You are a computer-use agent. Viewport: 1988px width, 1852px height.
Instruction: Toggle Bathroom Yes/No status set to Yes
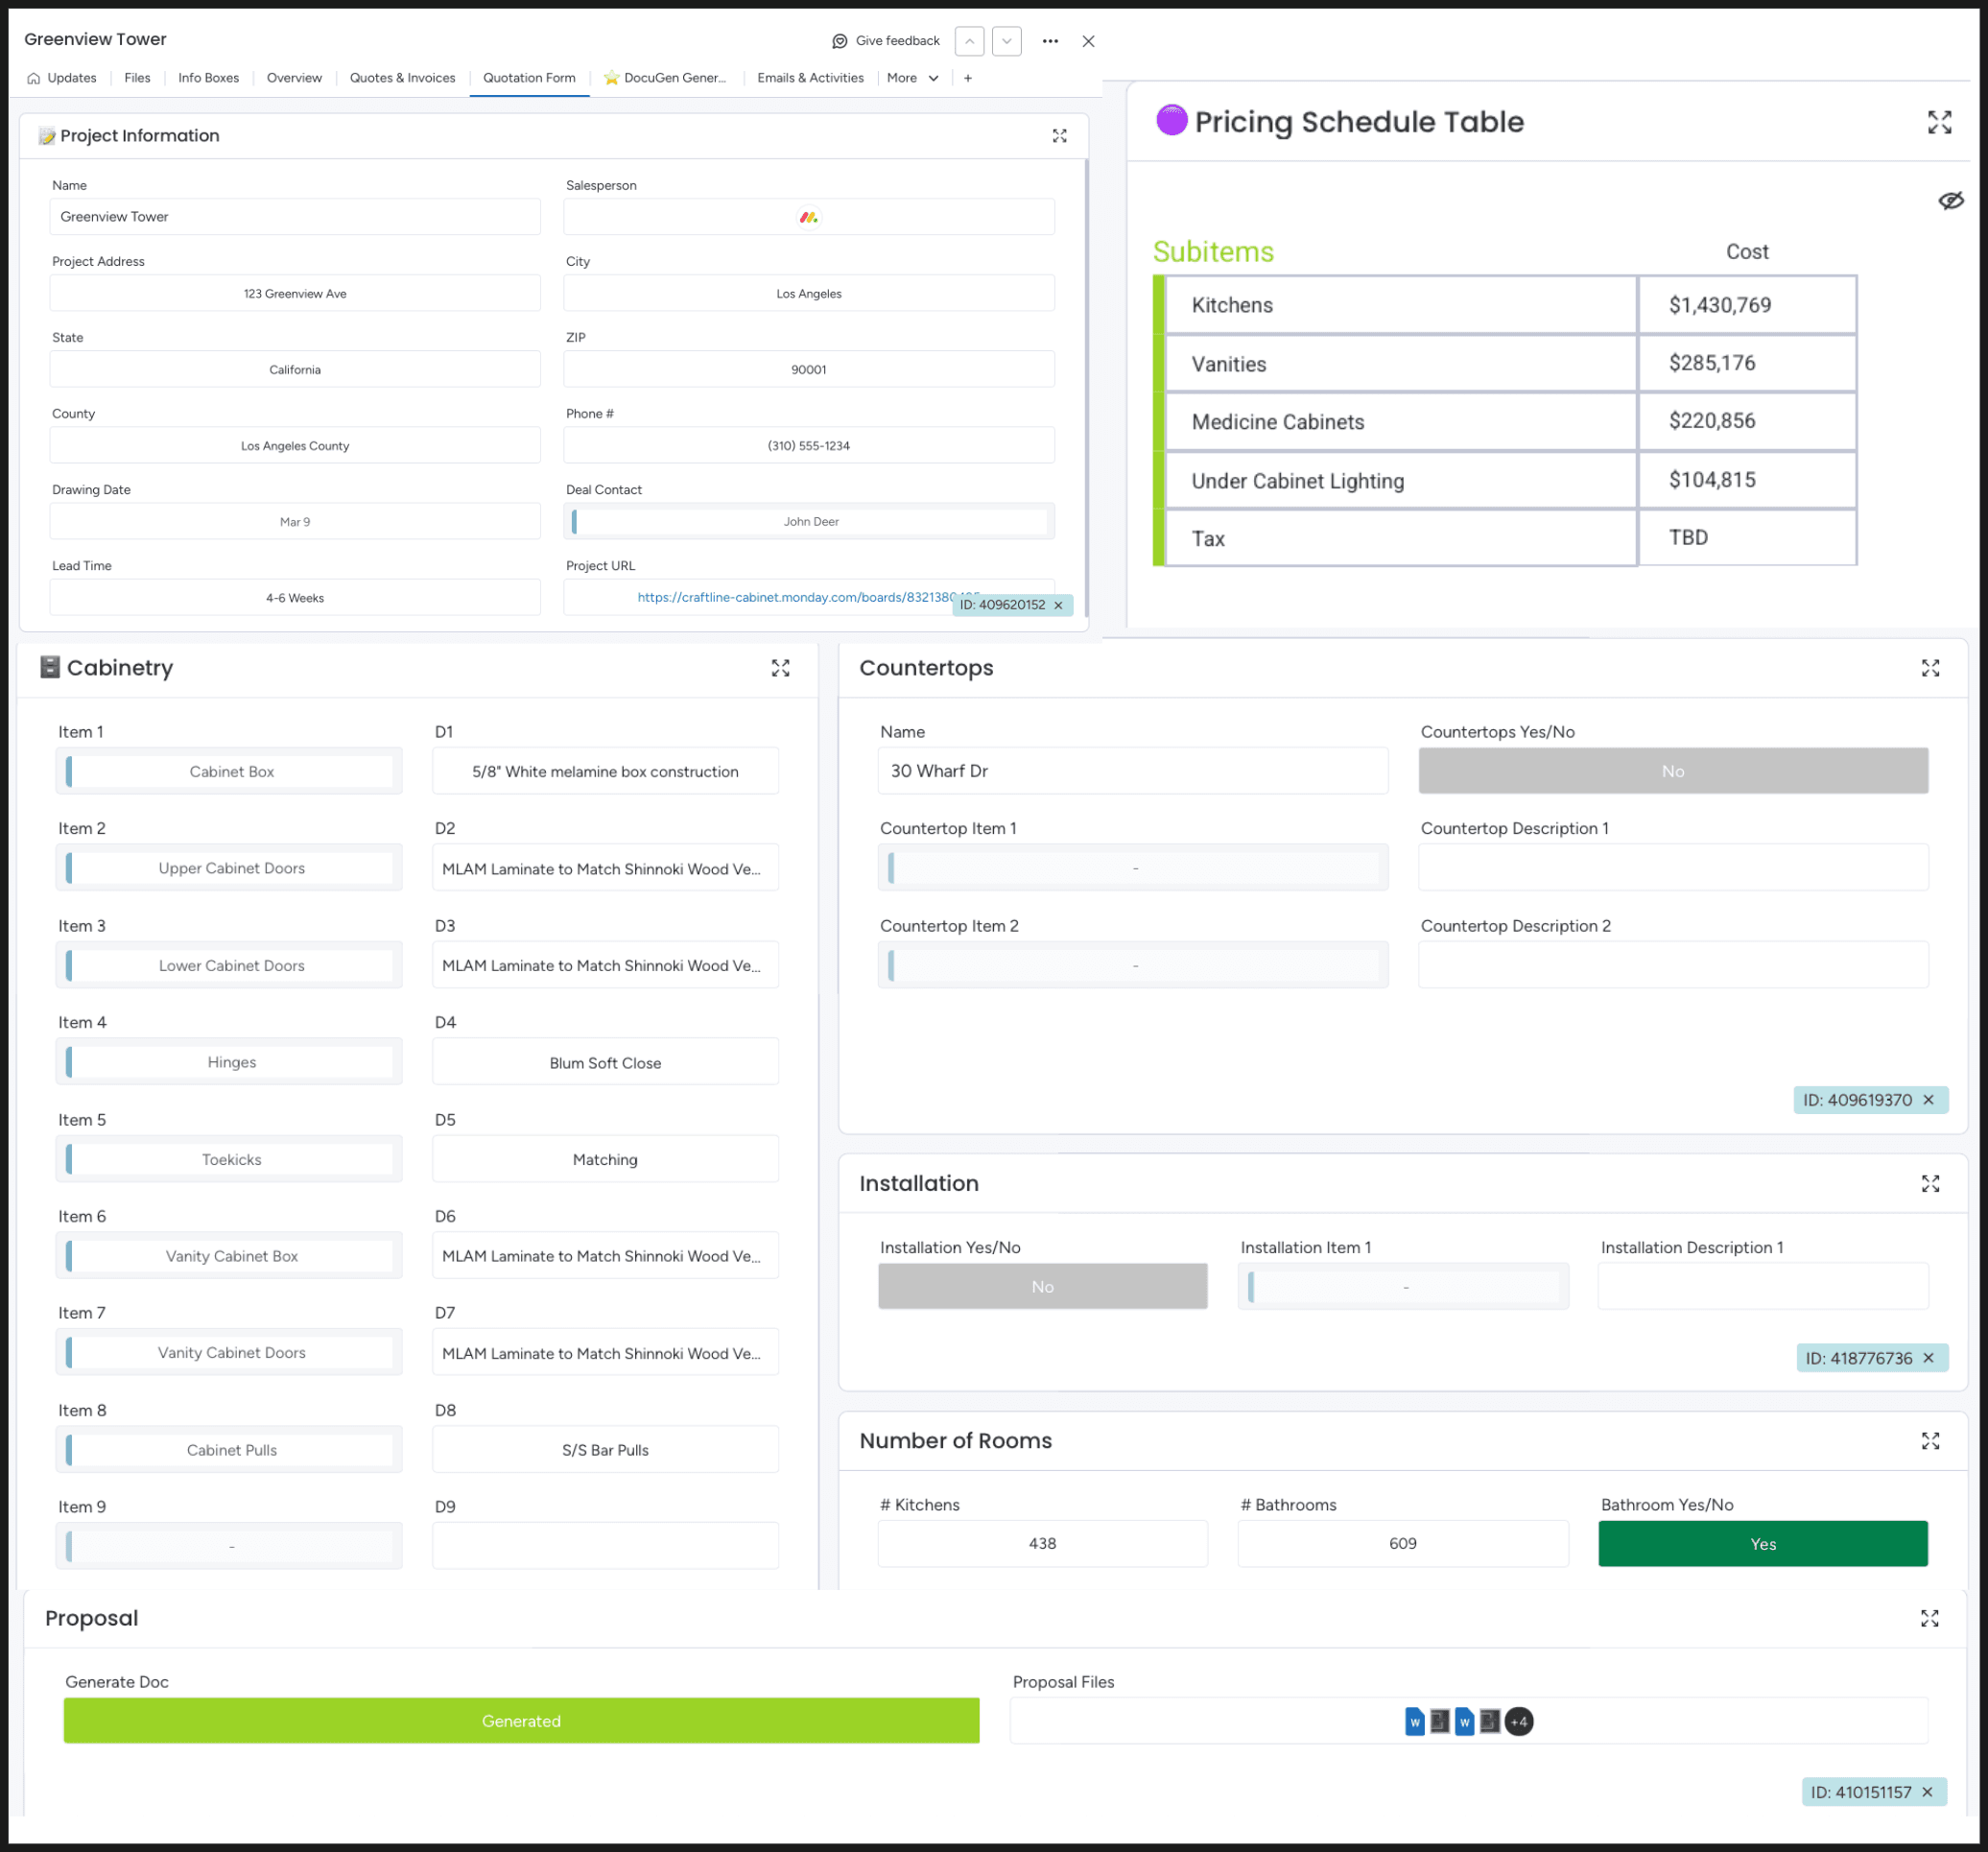pos(1762,1544)
